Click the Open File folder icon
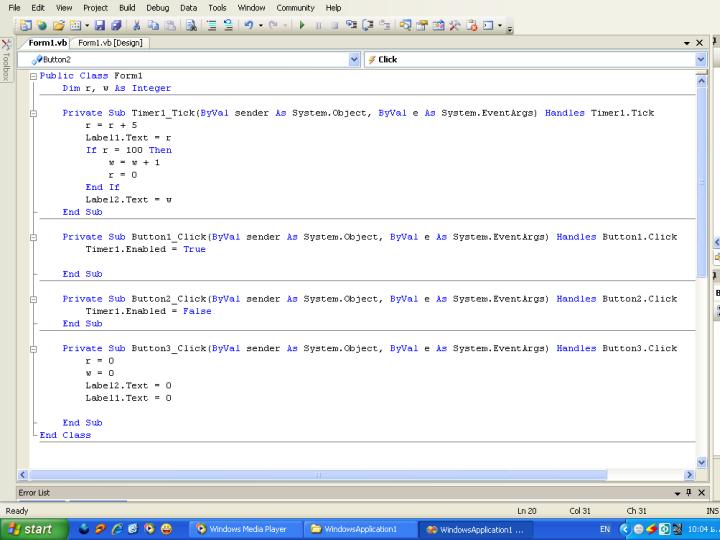720x540 pixels. pyautogui.click(x=58, y=25)
